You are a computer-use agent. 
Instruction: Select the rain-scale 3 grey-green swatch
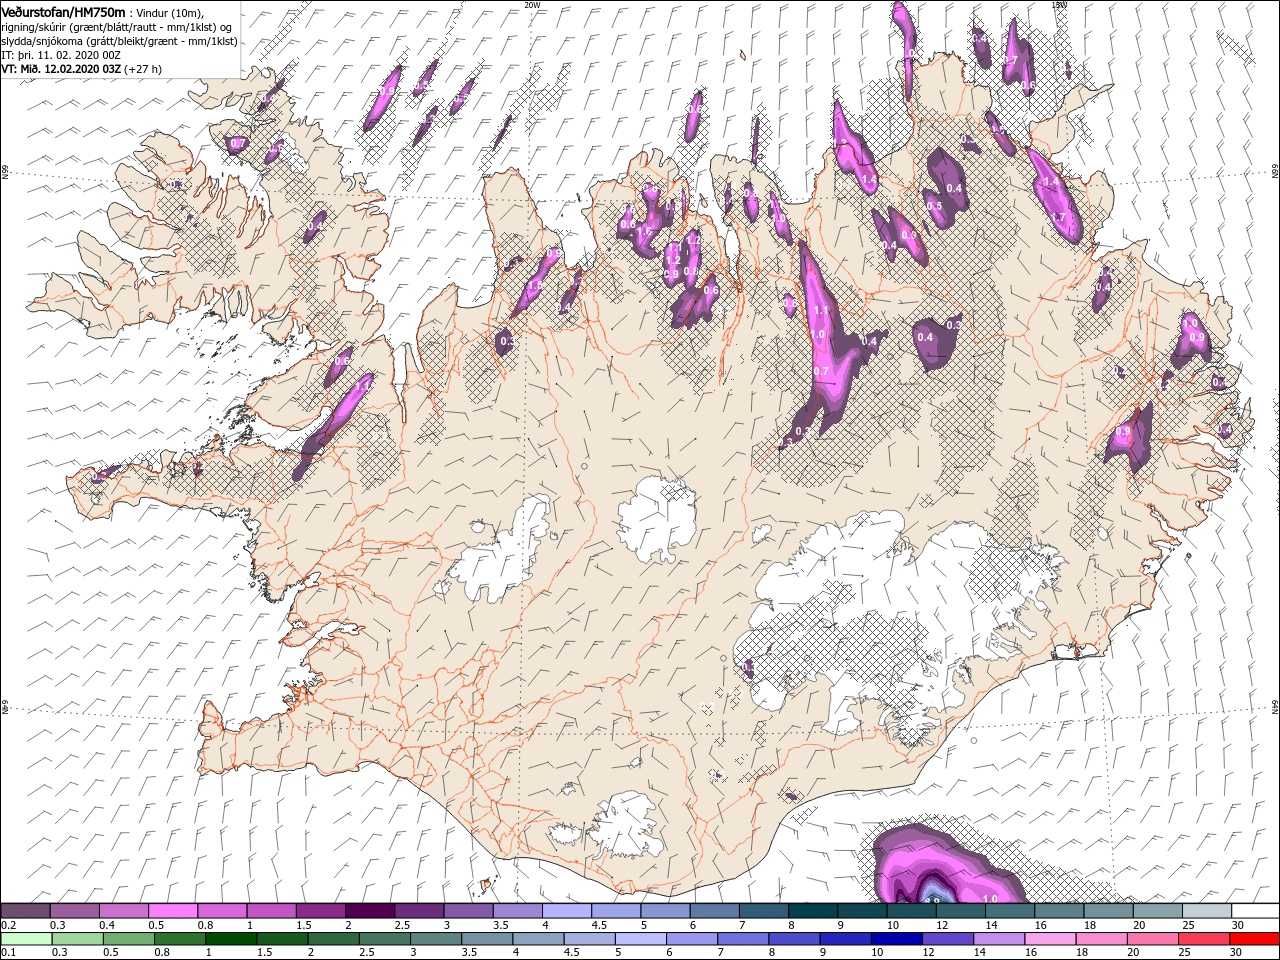[x=435, y=938]
